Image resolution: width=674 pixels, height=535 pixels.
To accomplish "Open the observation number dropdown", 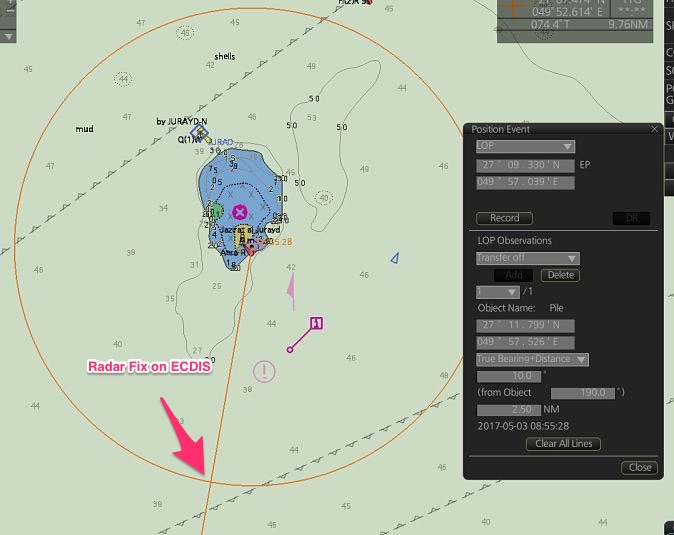I will pyautogui.click(x=497, y=291).
